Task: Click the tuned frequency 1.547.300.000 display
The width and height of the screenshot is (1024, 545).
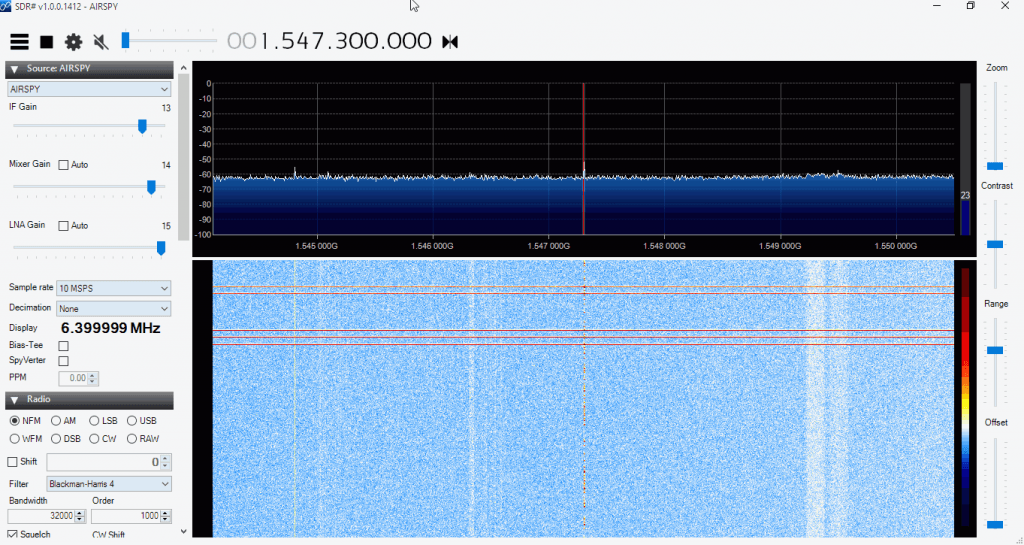Action: [x=330, y=41]
